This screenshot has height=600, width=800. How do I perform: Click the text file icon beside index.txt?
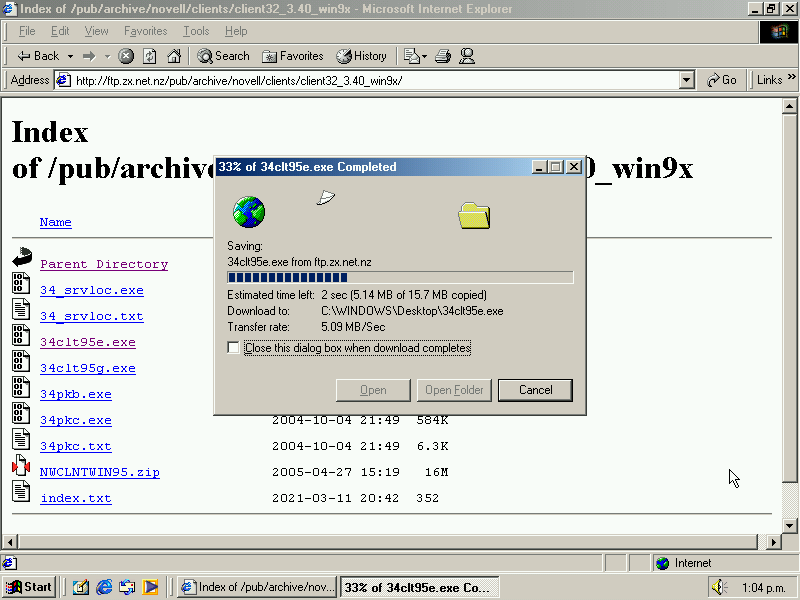point(20,491)
